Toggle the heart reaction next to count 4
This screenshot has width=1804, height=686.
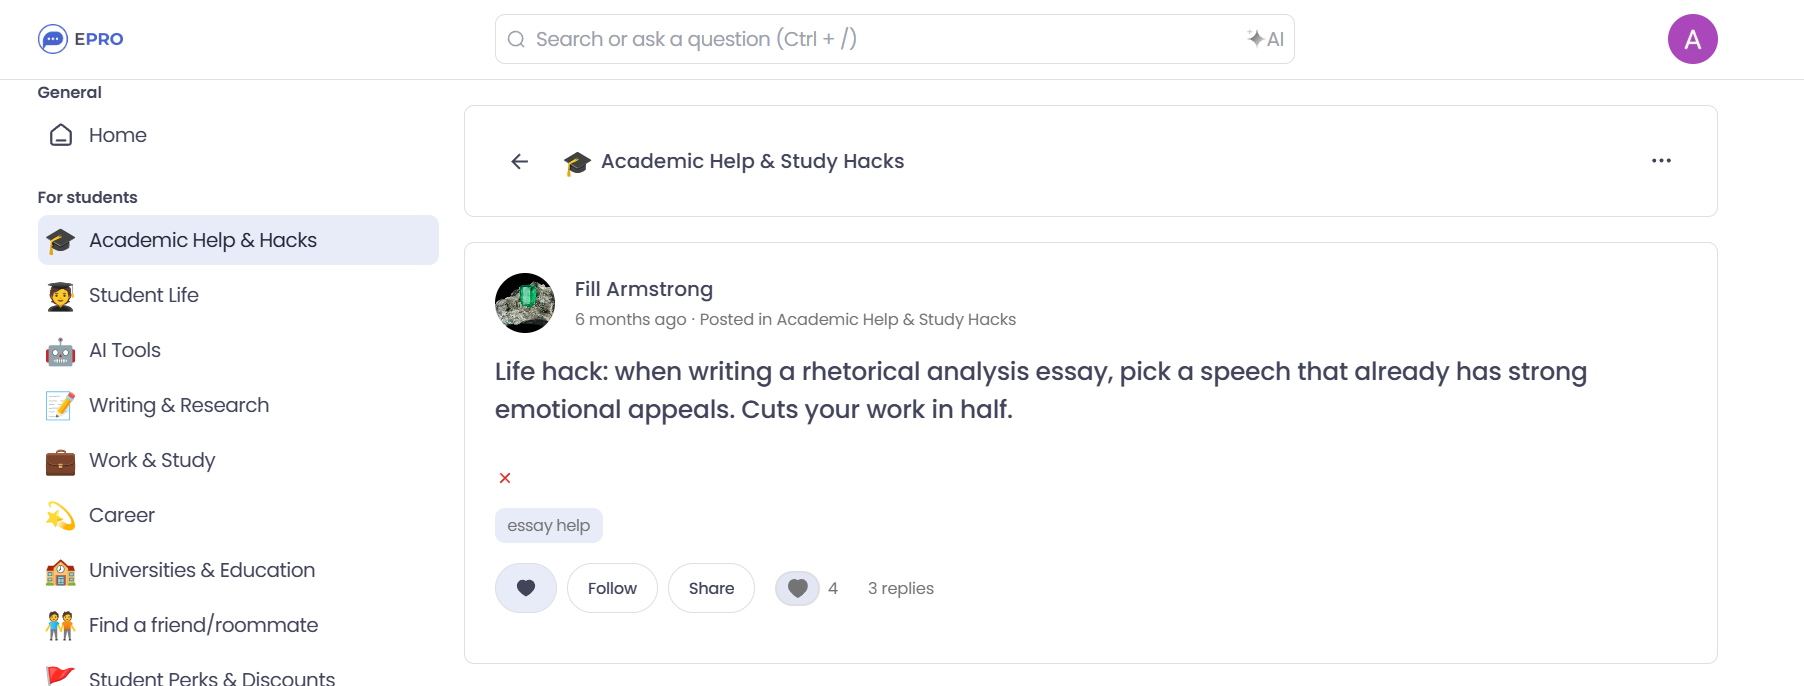click(797, 588)
